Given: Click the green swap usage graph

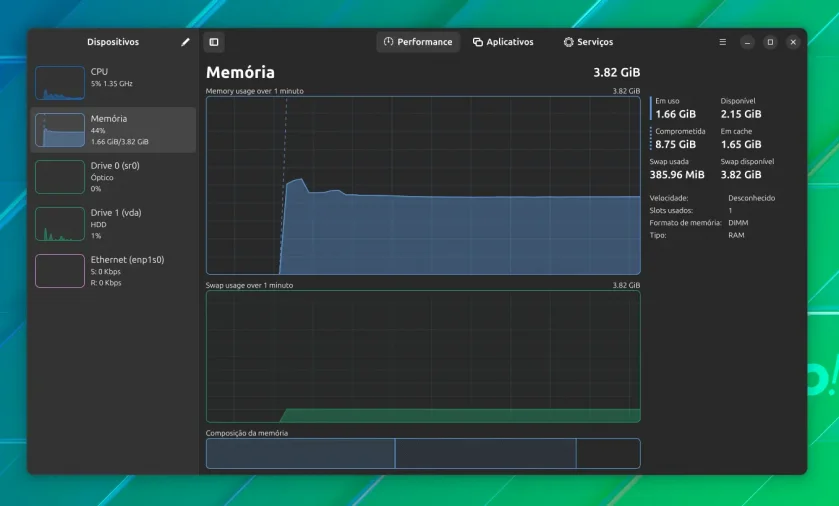Looking at the screenshot, I should coord(423,357).
